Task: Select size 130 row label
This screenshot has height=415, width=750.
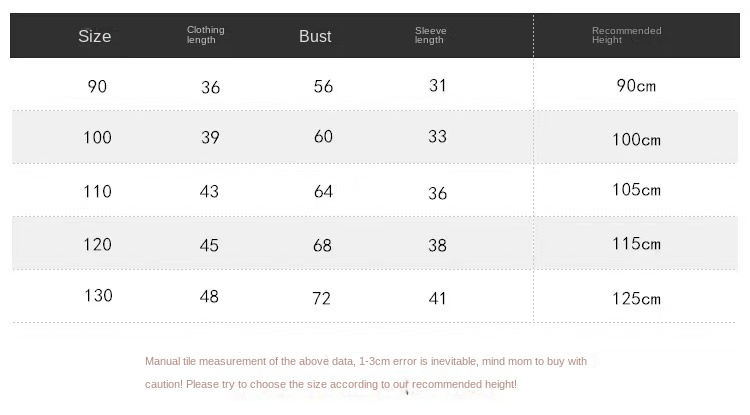Action: pos(98,296)
